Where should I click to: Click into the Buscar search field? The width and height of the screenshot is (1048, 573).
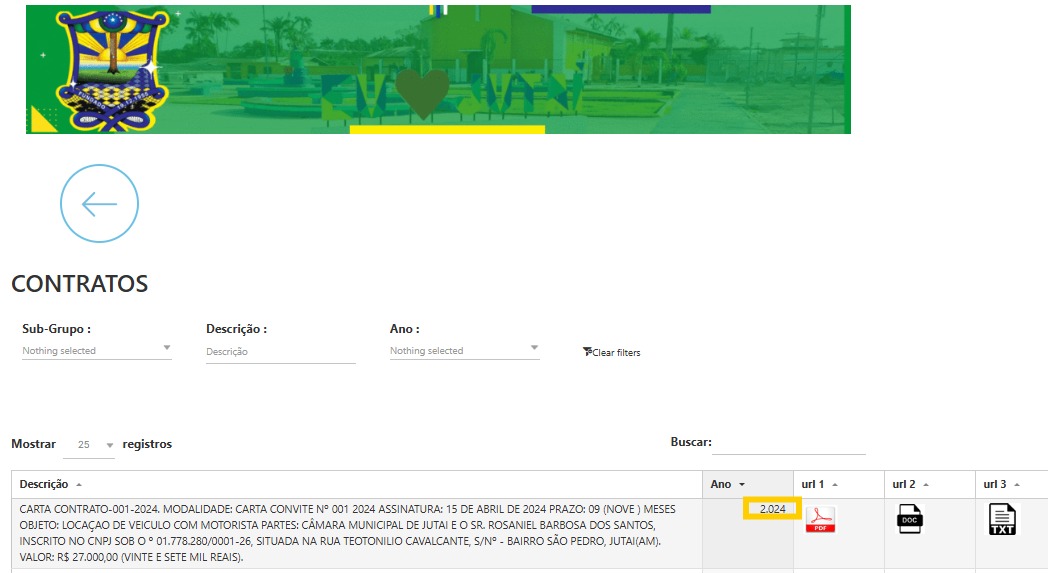pyautogui.click(x=789, y=443)
